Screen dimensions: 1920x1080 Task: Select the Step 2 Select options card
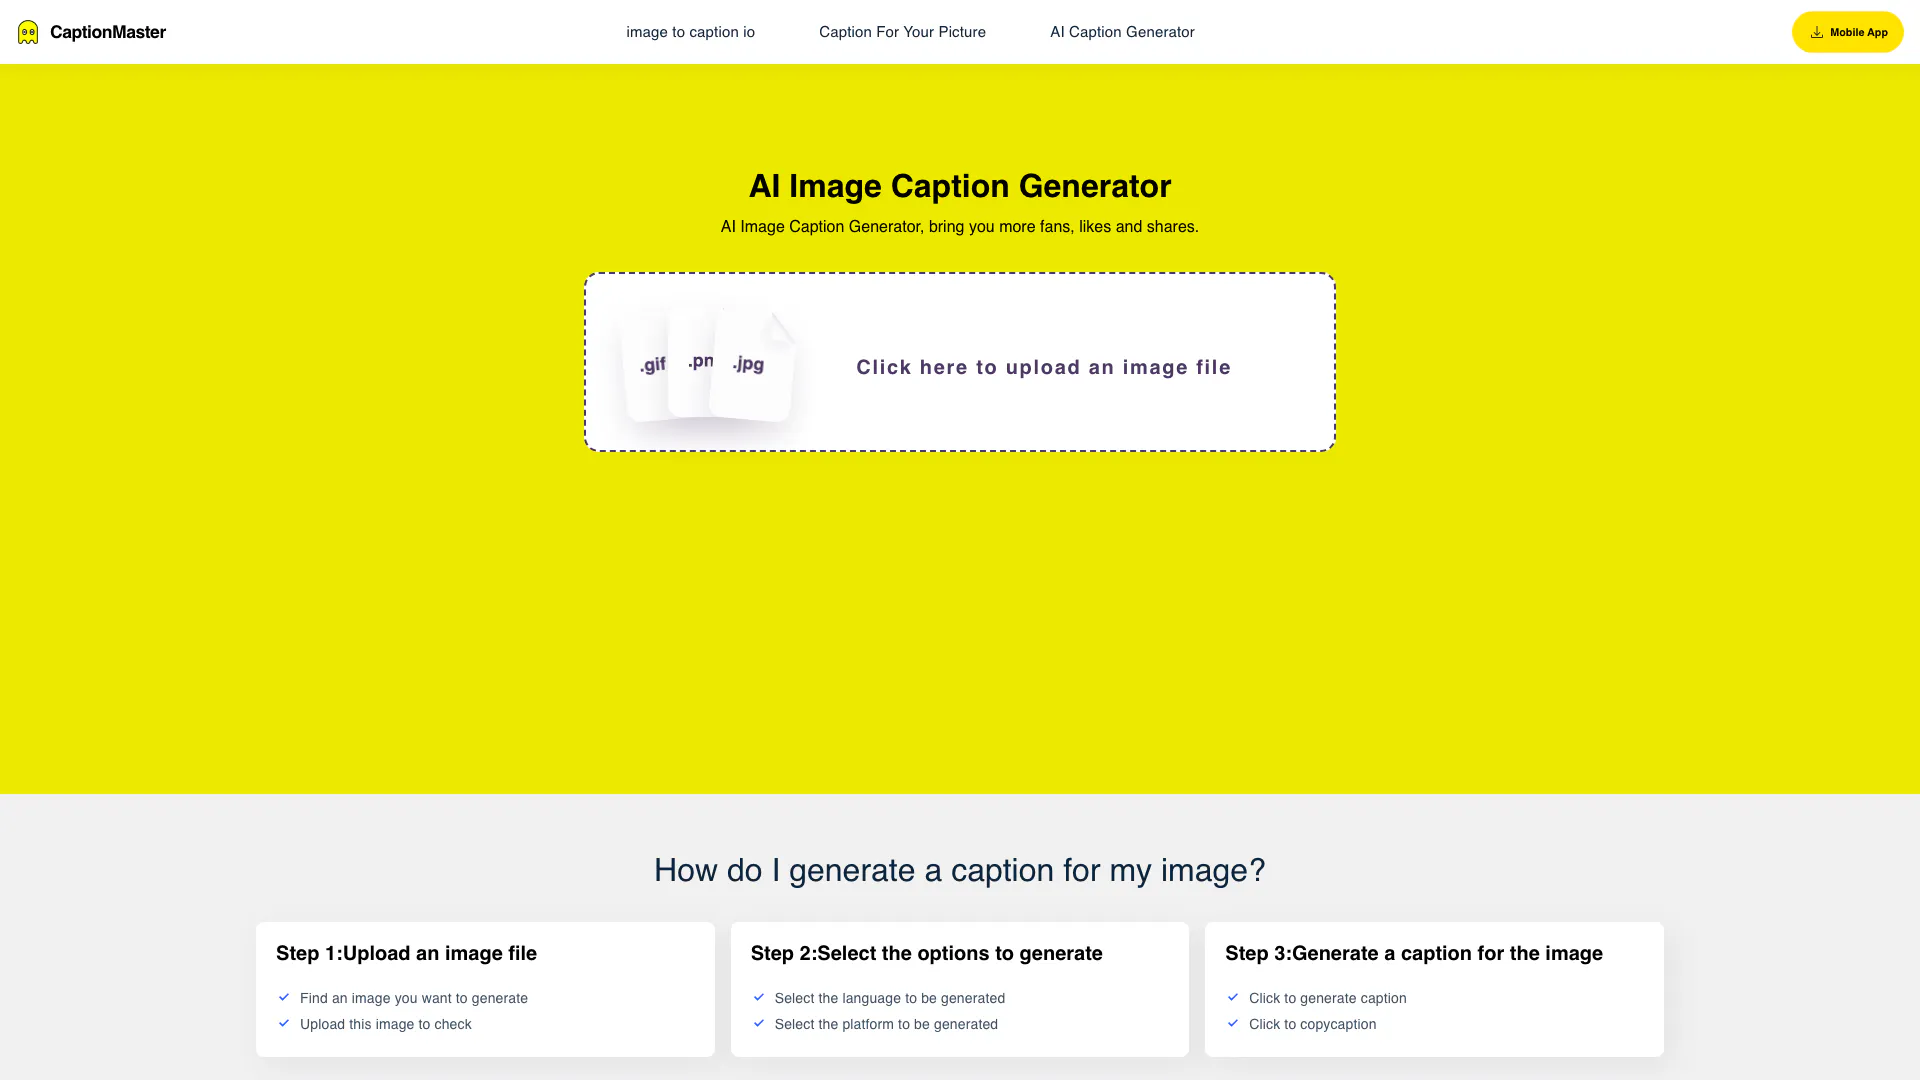[959, 988]
